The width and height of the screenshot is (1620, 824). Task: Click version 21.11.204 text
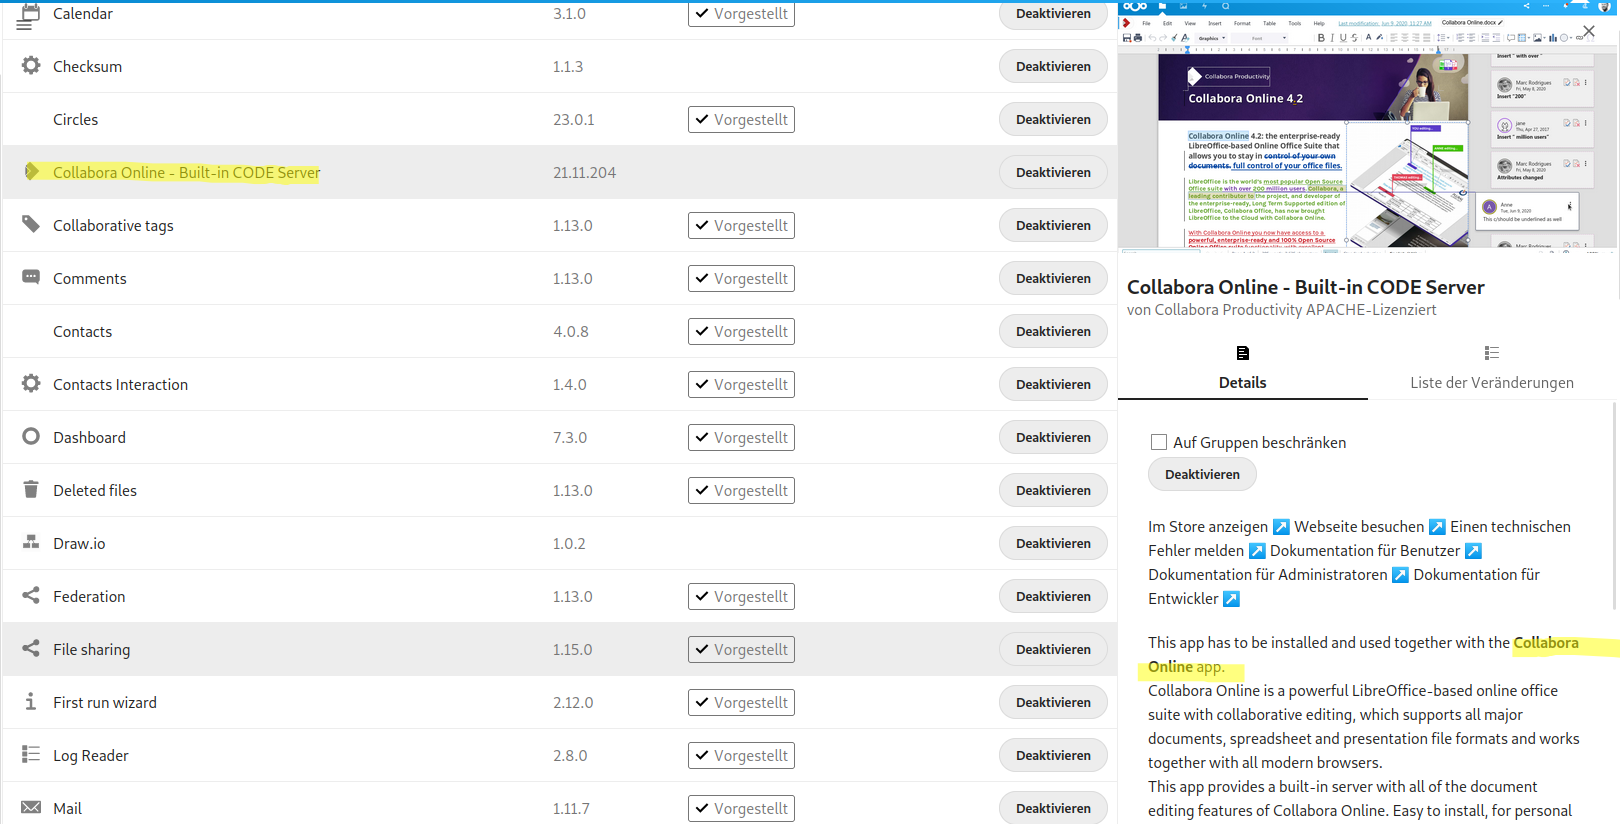pyautogui.click(x=584, y=172)
